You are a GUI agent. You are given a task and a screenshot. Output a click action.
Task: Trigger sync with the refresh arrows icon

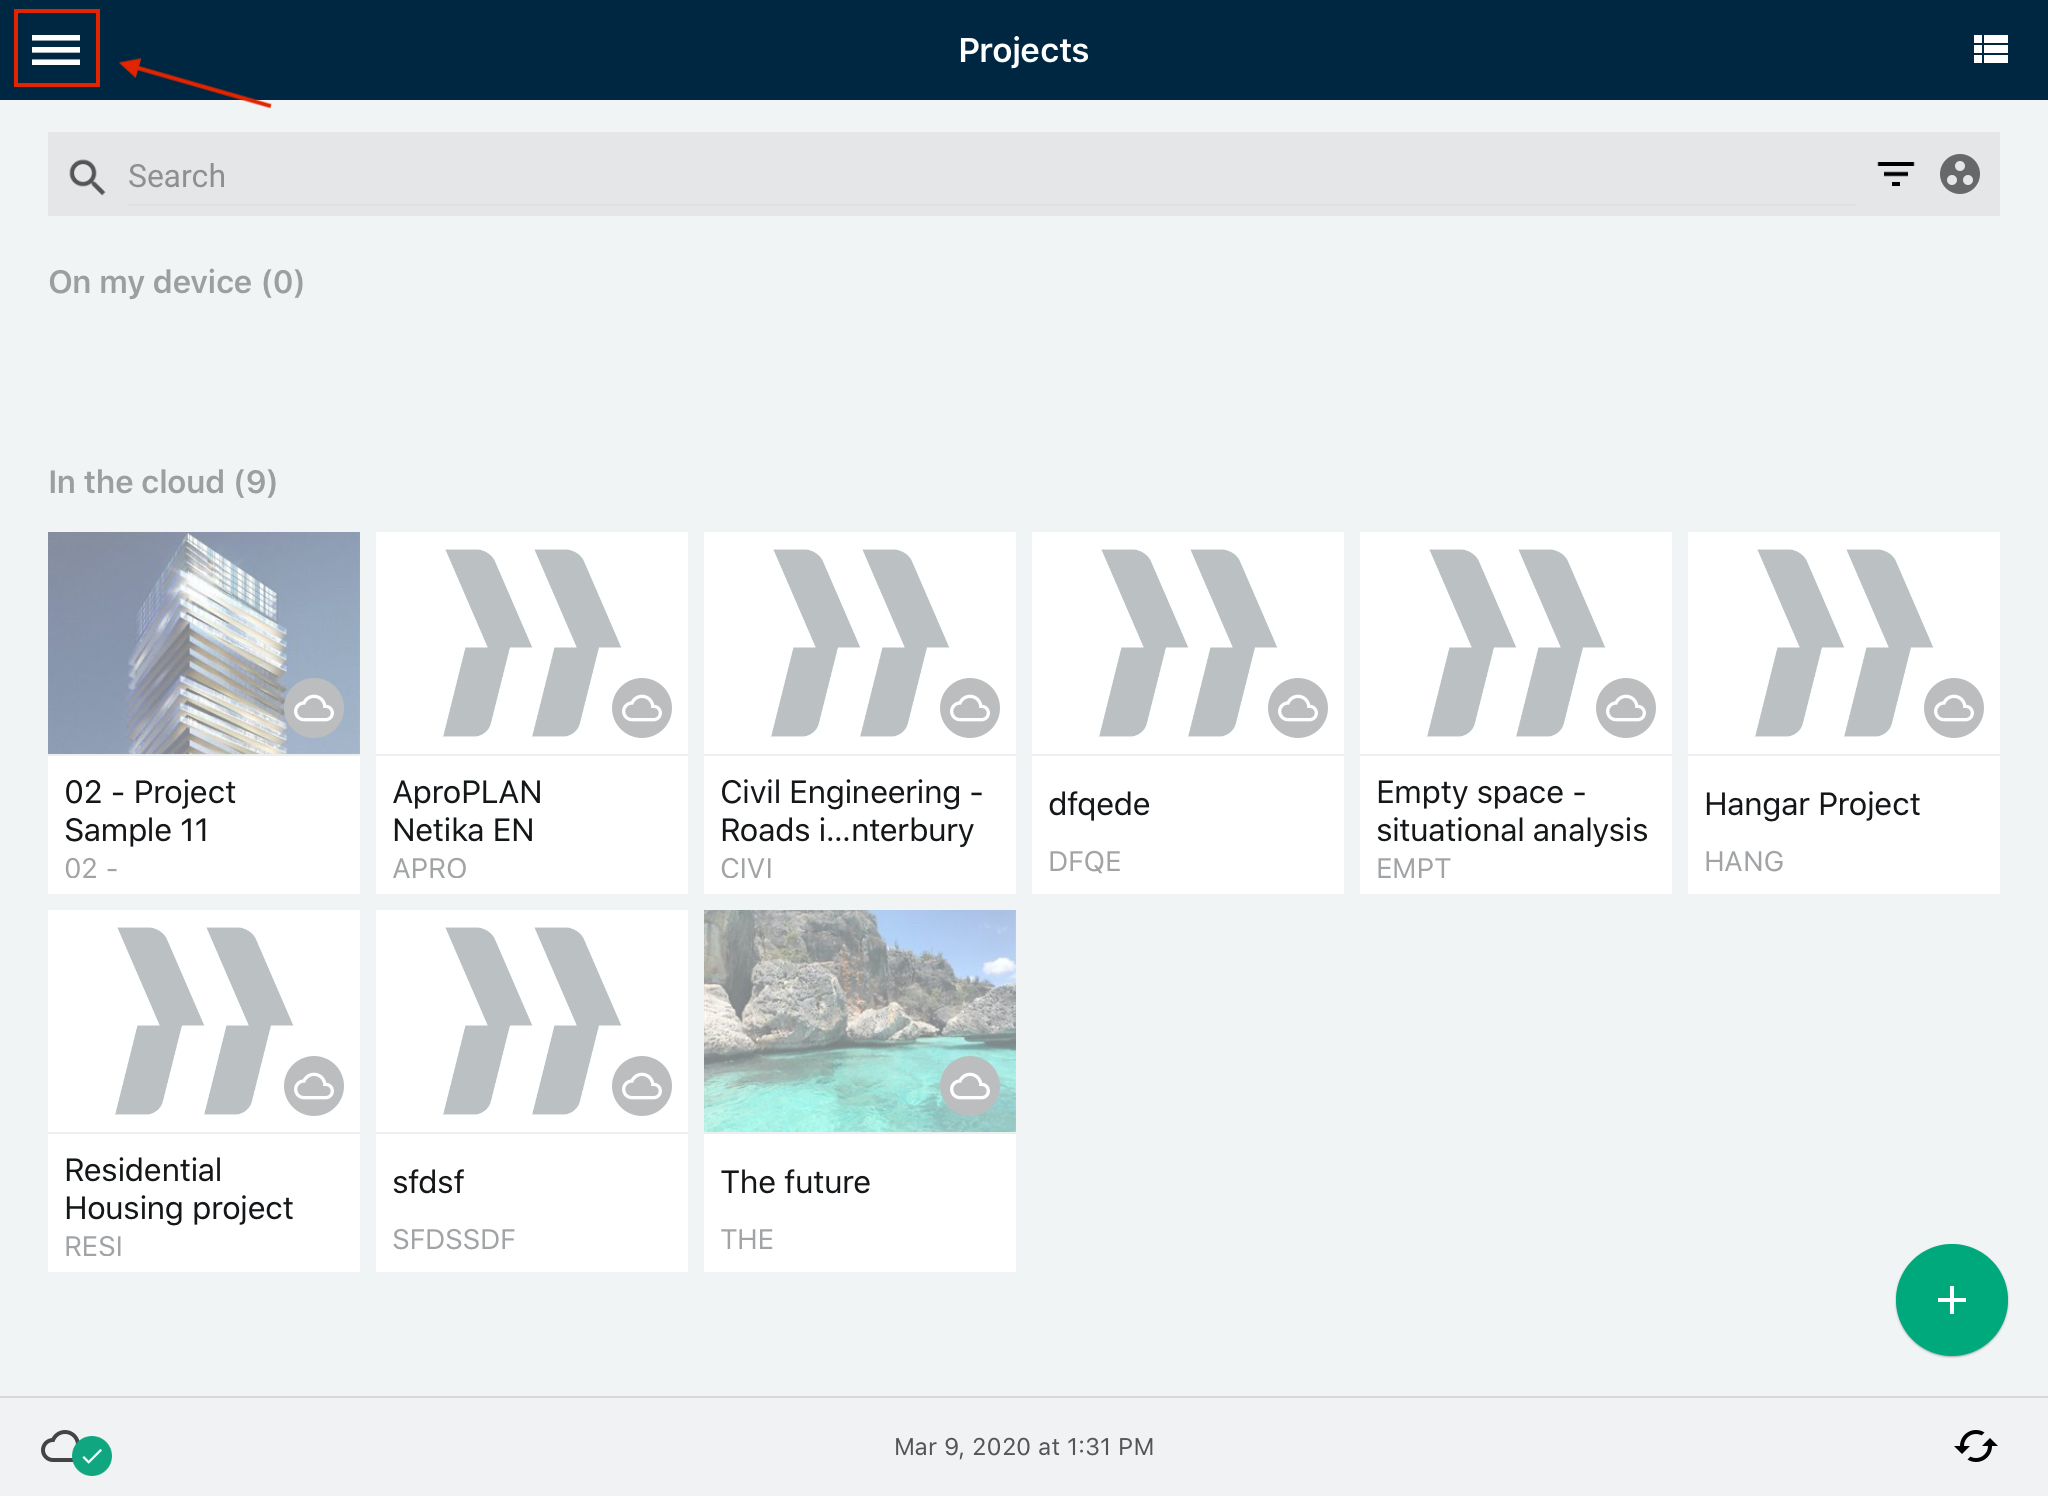pyautogui.click(x=1975, y=1446)
